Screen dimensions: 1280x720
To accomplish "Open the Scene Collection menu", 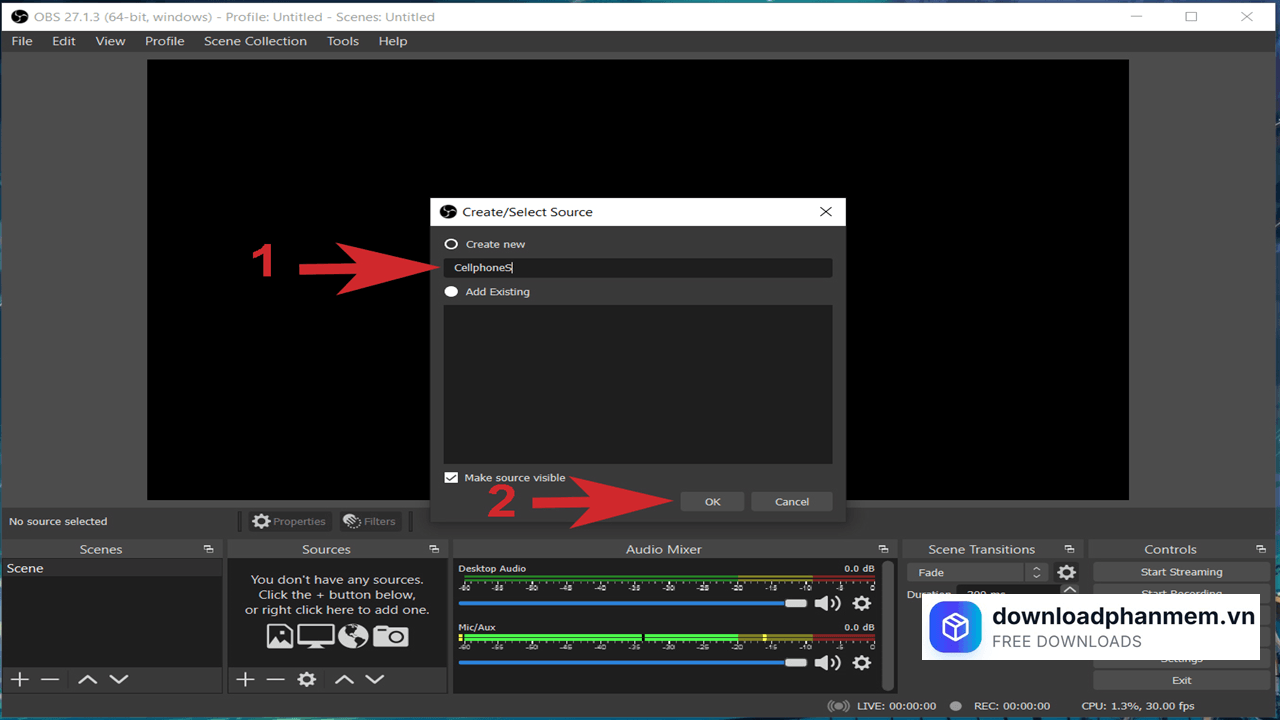I will pos(255,41).
